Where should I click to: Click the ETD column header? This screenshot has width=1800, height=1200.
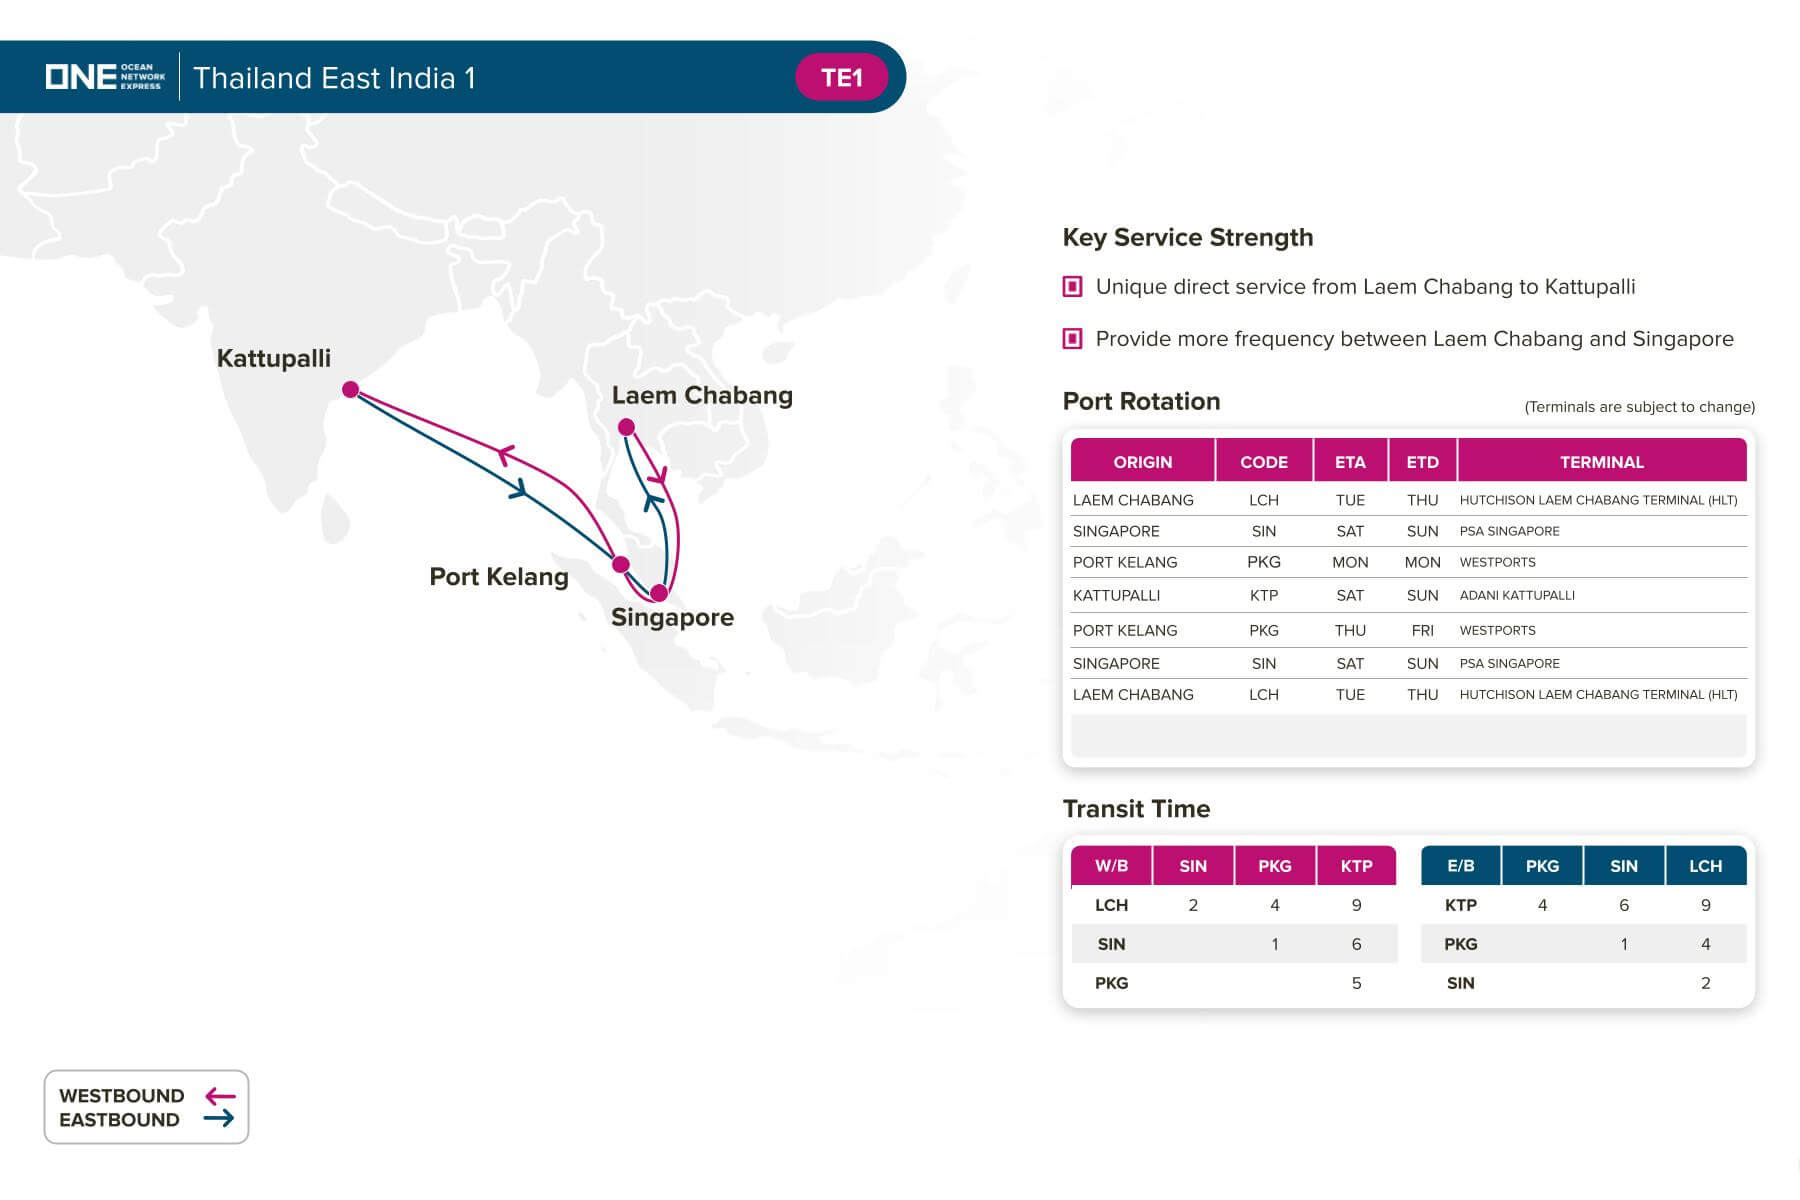coord(1422,461)
